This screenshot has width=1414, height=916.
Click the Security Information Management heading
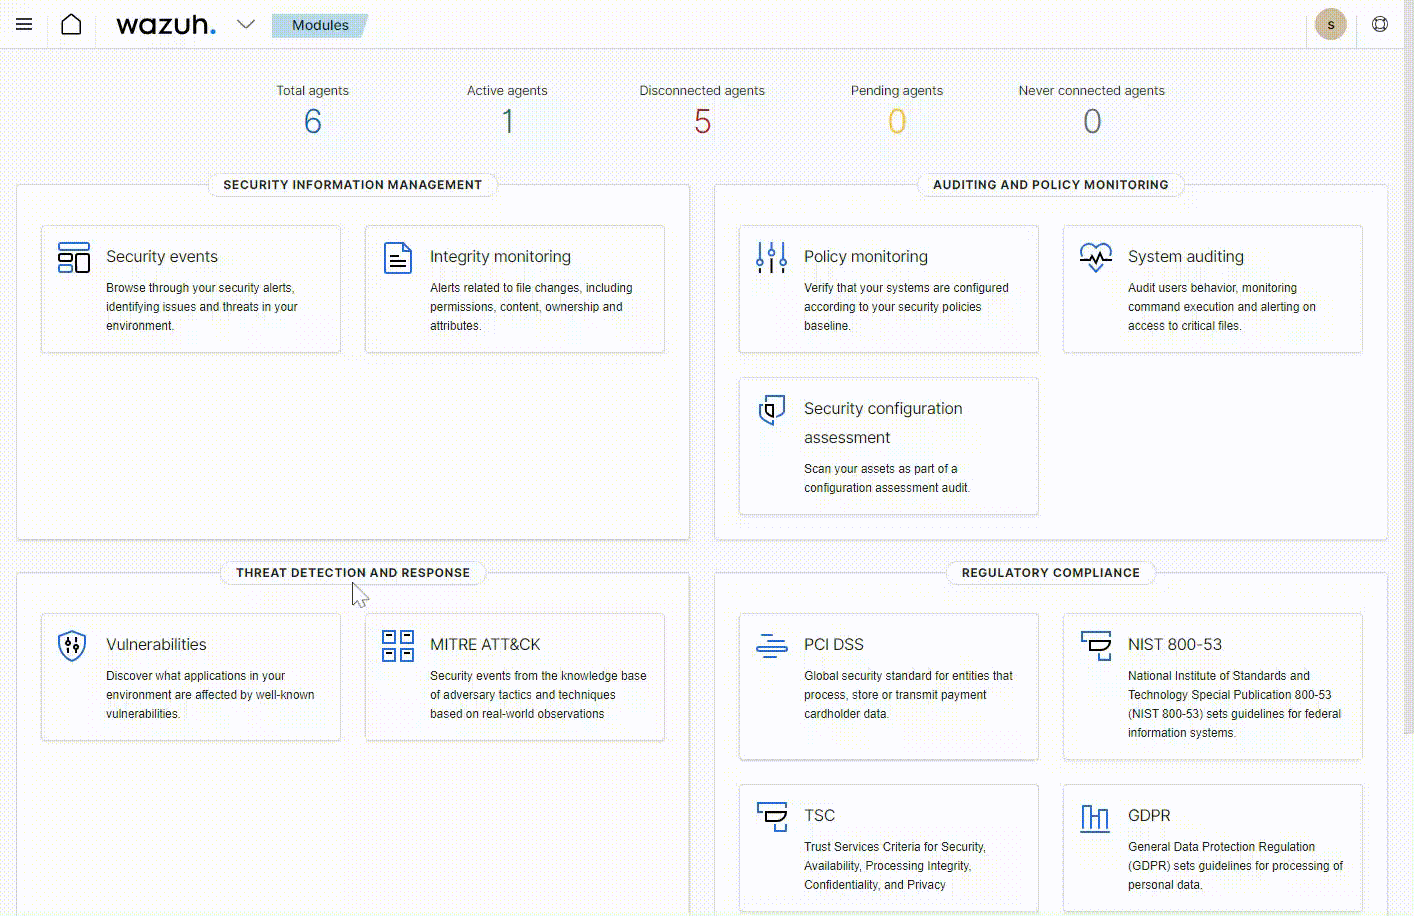tap(352, 185)
